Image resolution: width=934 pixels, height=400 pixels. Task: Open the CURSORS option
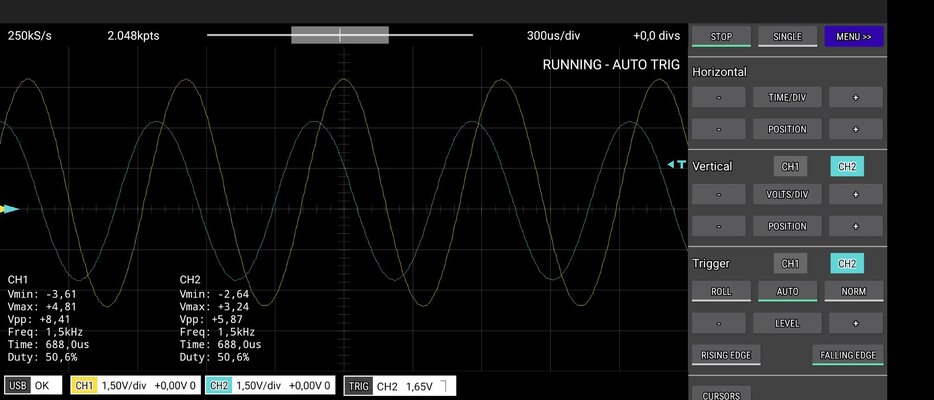721,394
